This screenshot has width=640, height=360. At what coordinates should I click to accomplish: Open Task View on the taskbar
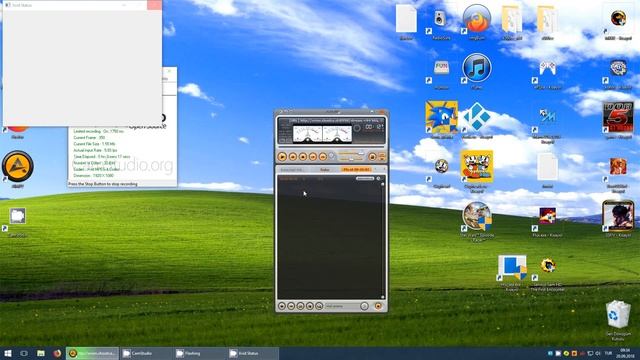[24, 353]
